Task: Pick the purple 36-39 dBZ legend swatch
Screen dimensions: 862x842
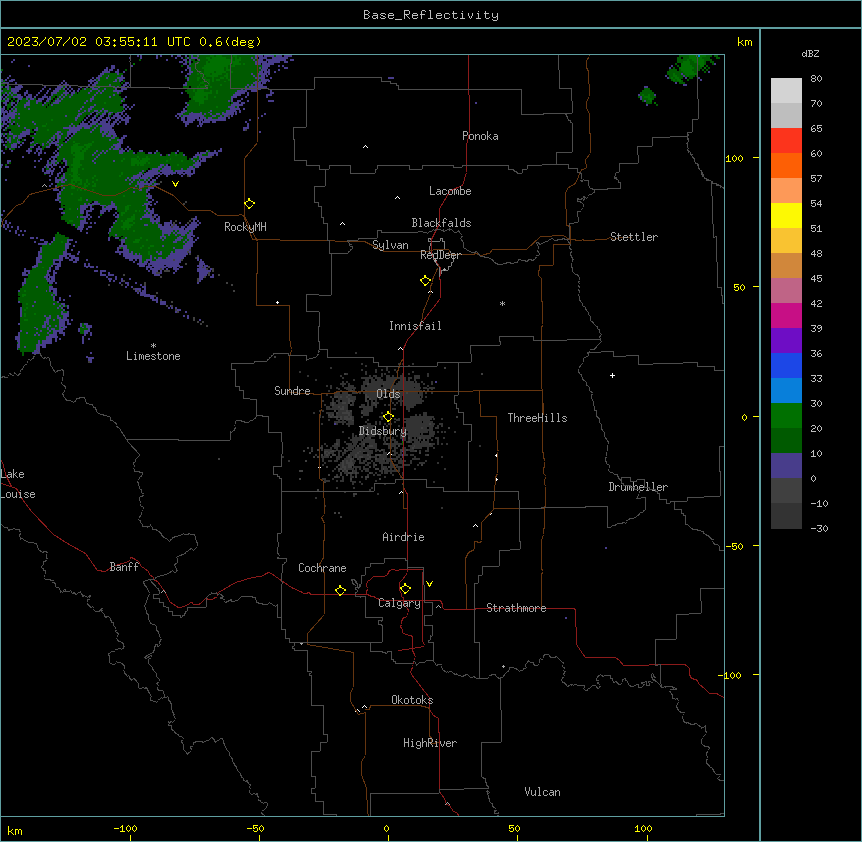Action: [786, 341]
